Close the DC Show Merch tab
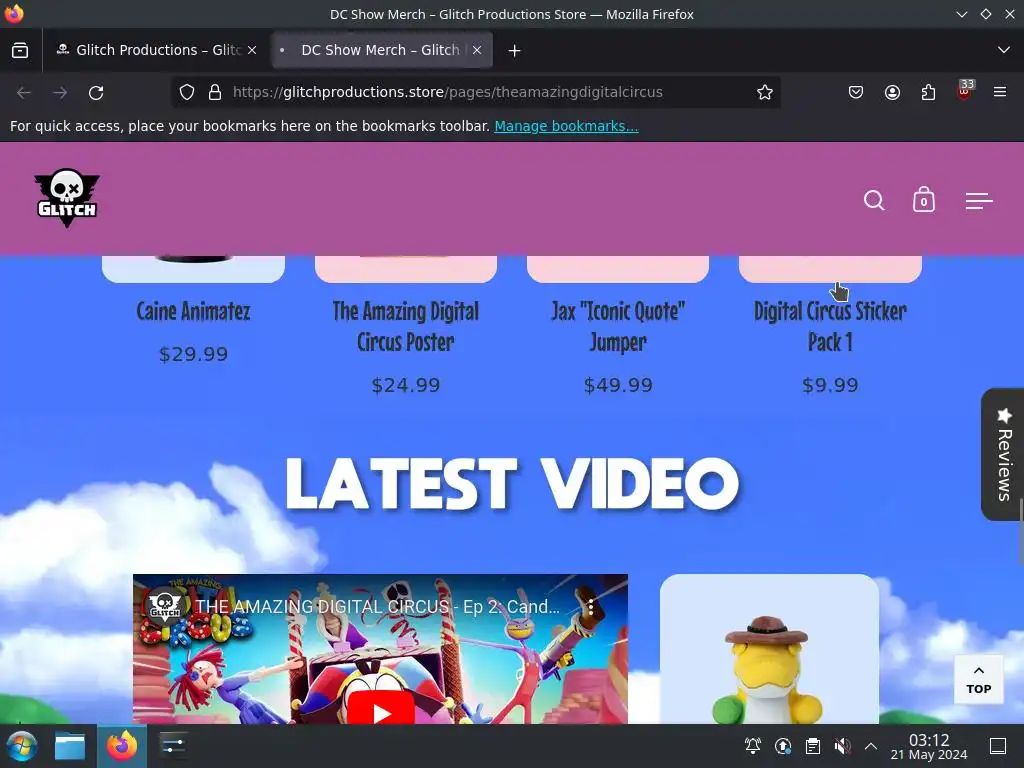This screenshot has width=1024, height=768. [477, 50]
